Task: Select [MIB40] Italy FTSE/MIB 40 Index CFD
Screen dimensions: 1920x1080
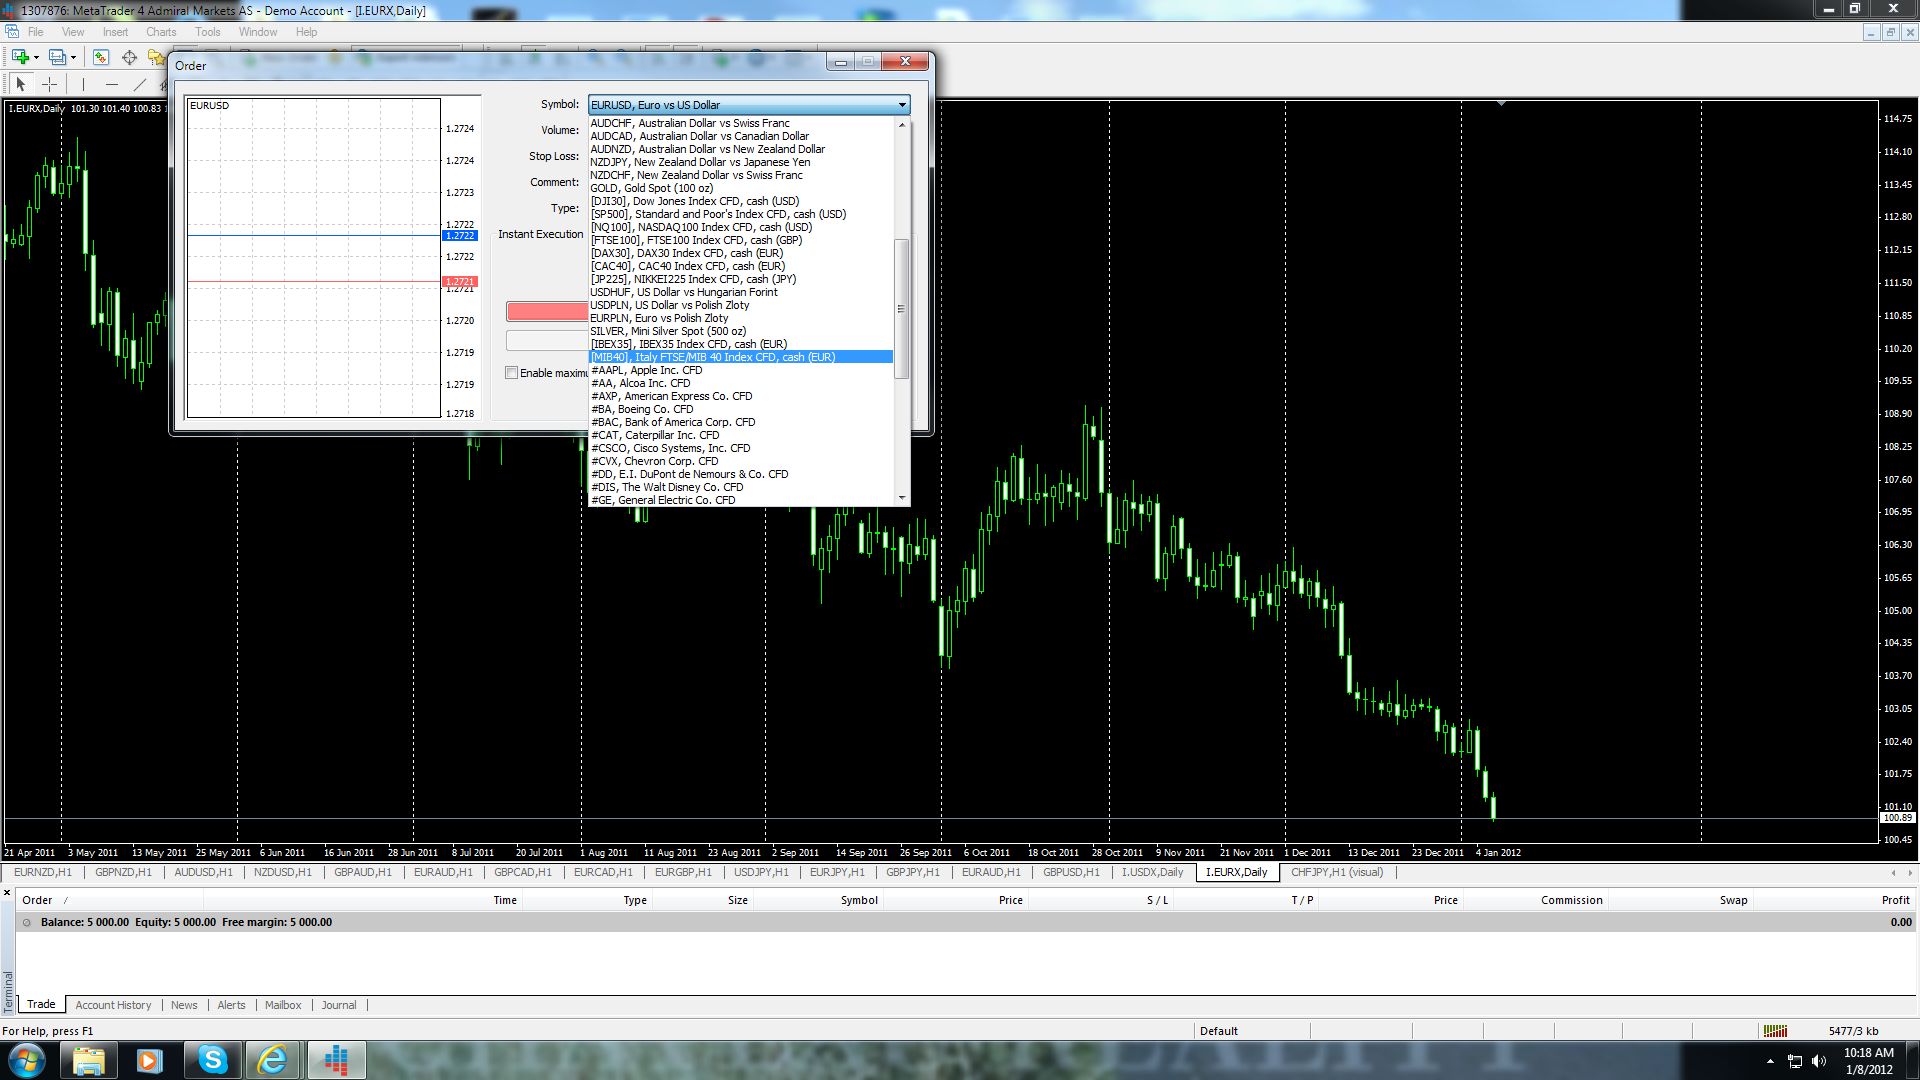Action: point(740,357)
